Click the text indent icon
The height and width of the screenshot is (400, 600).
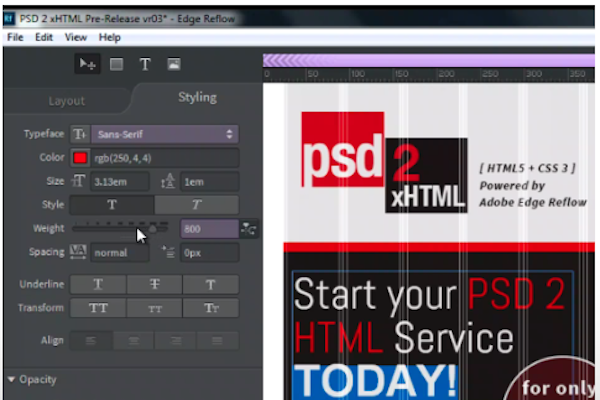click(168, 252)
